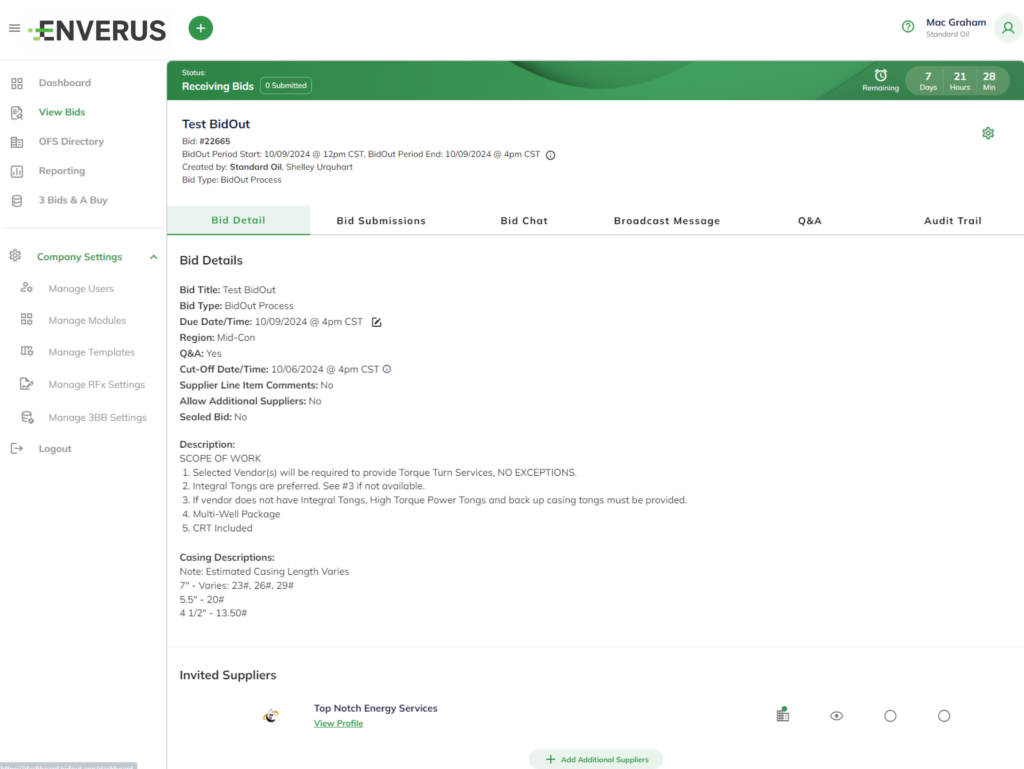1024x769 pixels.
Task: View Profile of Top Notch Energy Services
Action: pyautogui.click(x=338, y=722)
